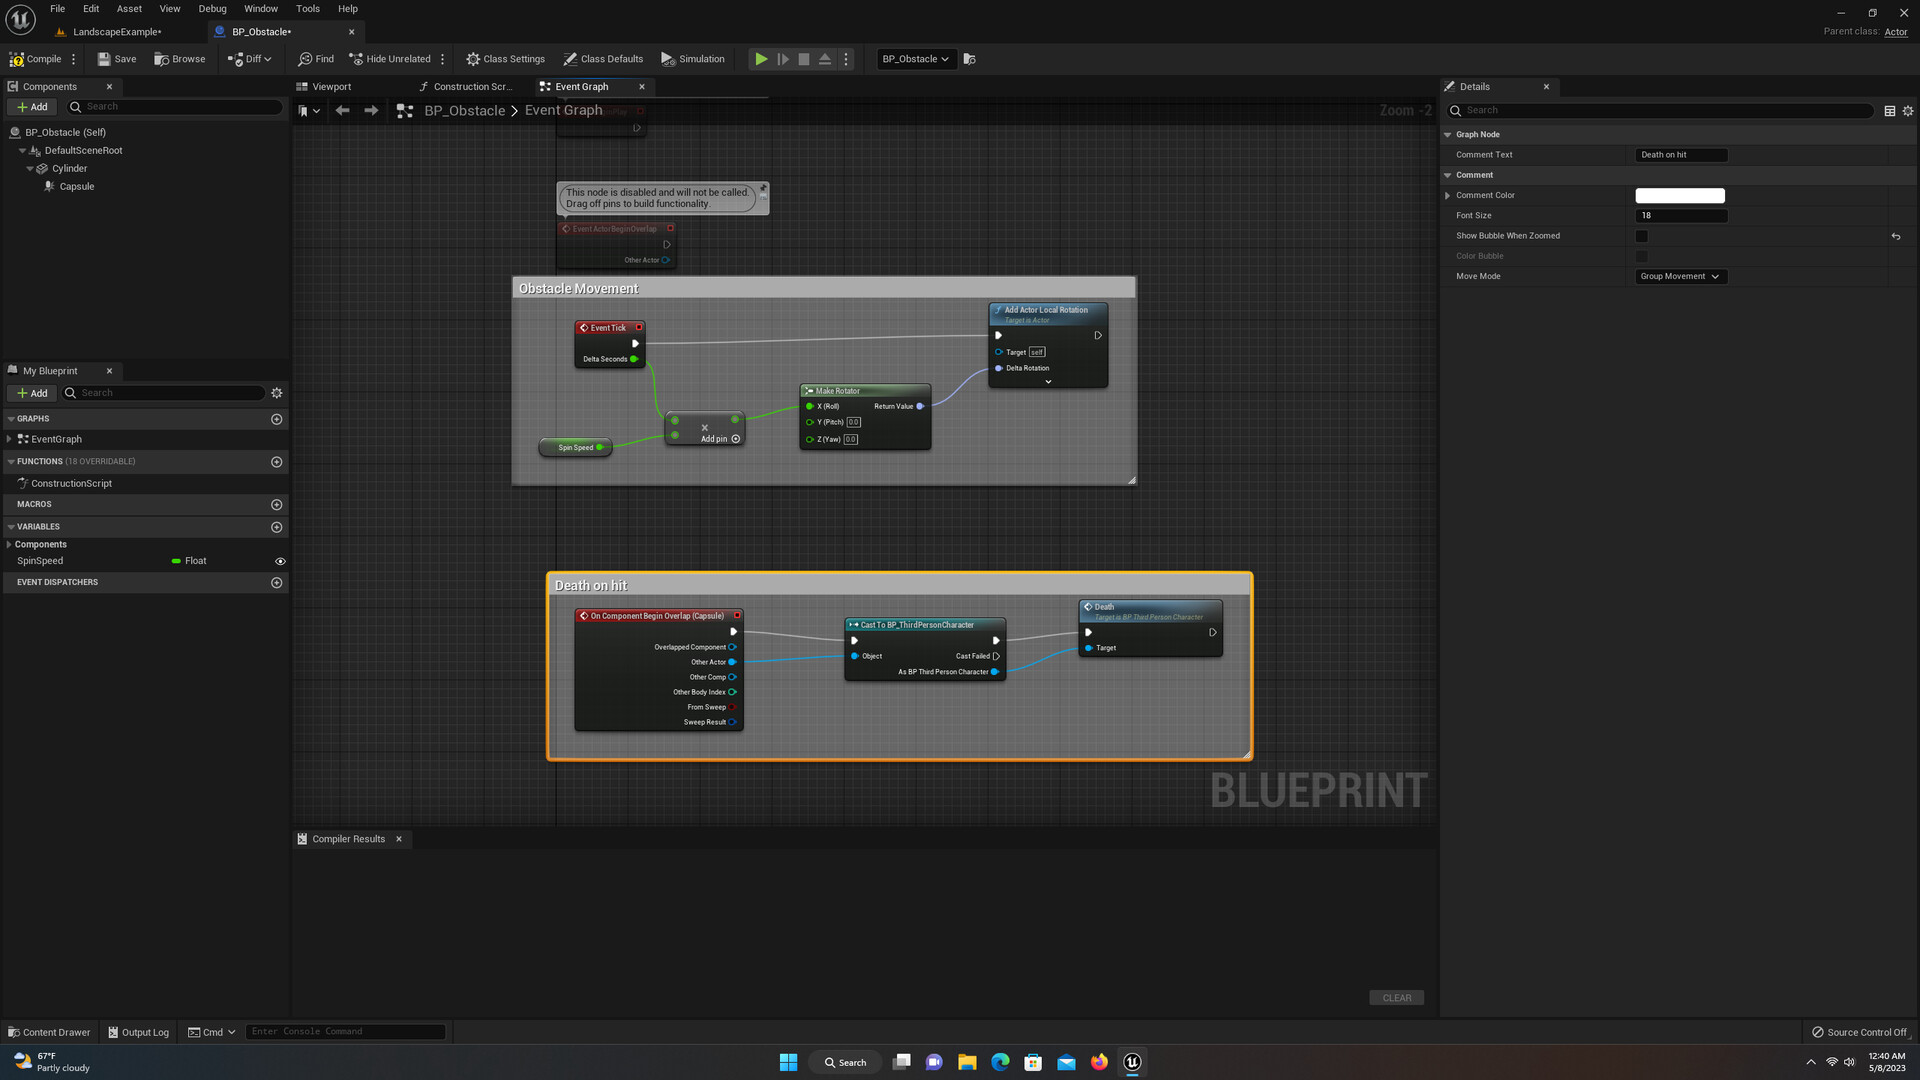Click the console command input field

click(x=345, y=1031)
